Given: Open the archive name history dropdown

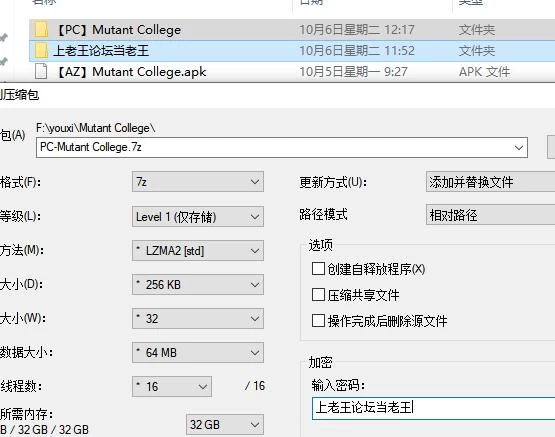Looking at the screenshot, I should tap(519, 148).
